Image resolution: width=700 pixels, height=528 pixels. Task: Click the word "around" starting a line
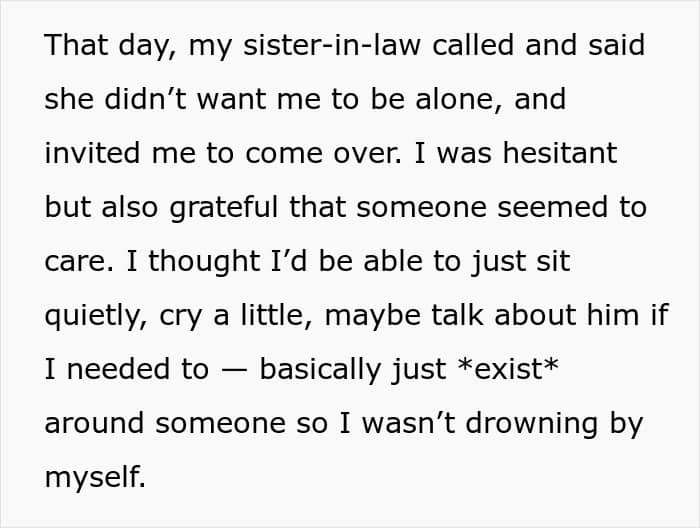(94, 423)
